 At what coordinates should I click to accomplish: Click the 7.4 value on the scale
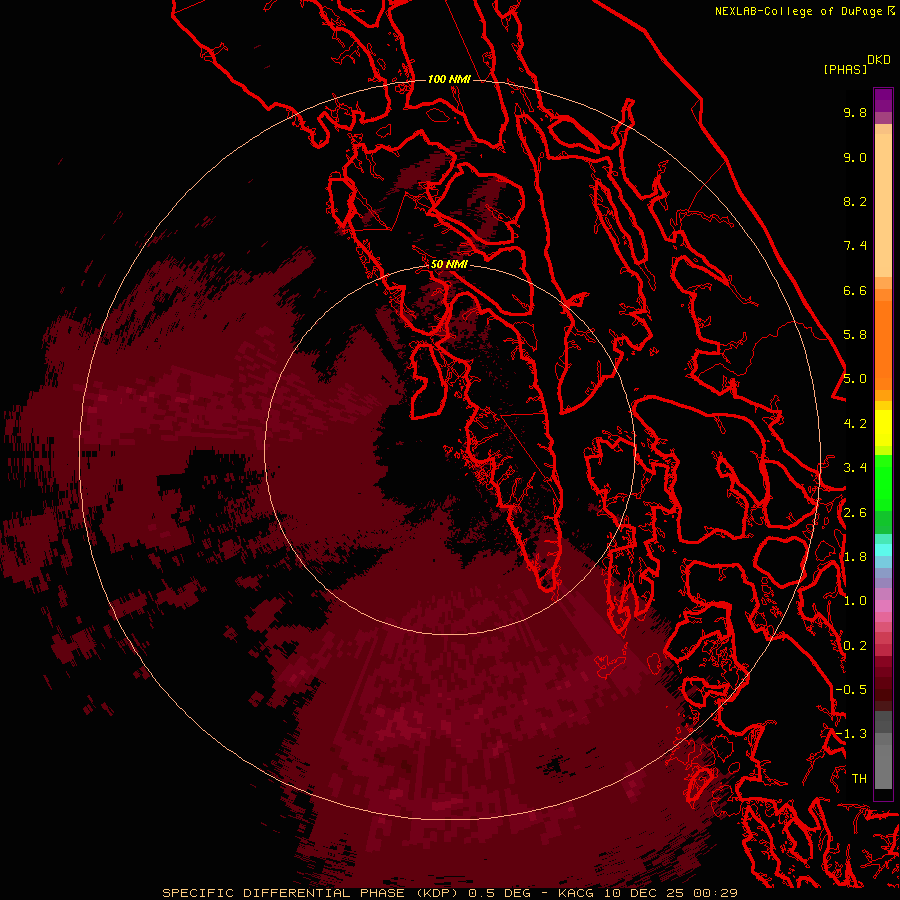(x=855, y=246)
